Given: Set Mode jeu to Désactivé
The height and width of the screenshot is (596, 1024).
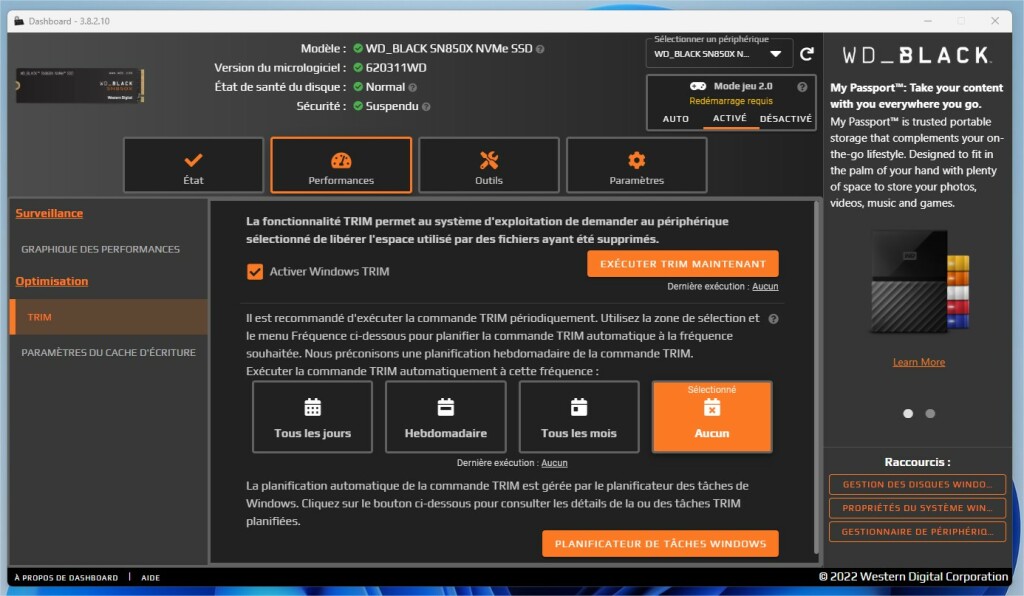Looking at the screenshot, I should click(x=786, y=119).
